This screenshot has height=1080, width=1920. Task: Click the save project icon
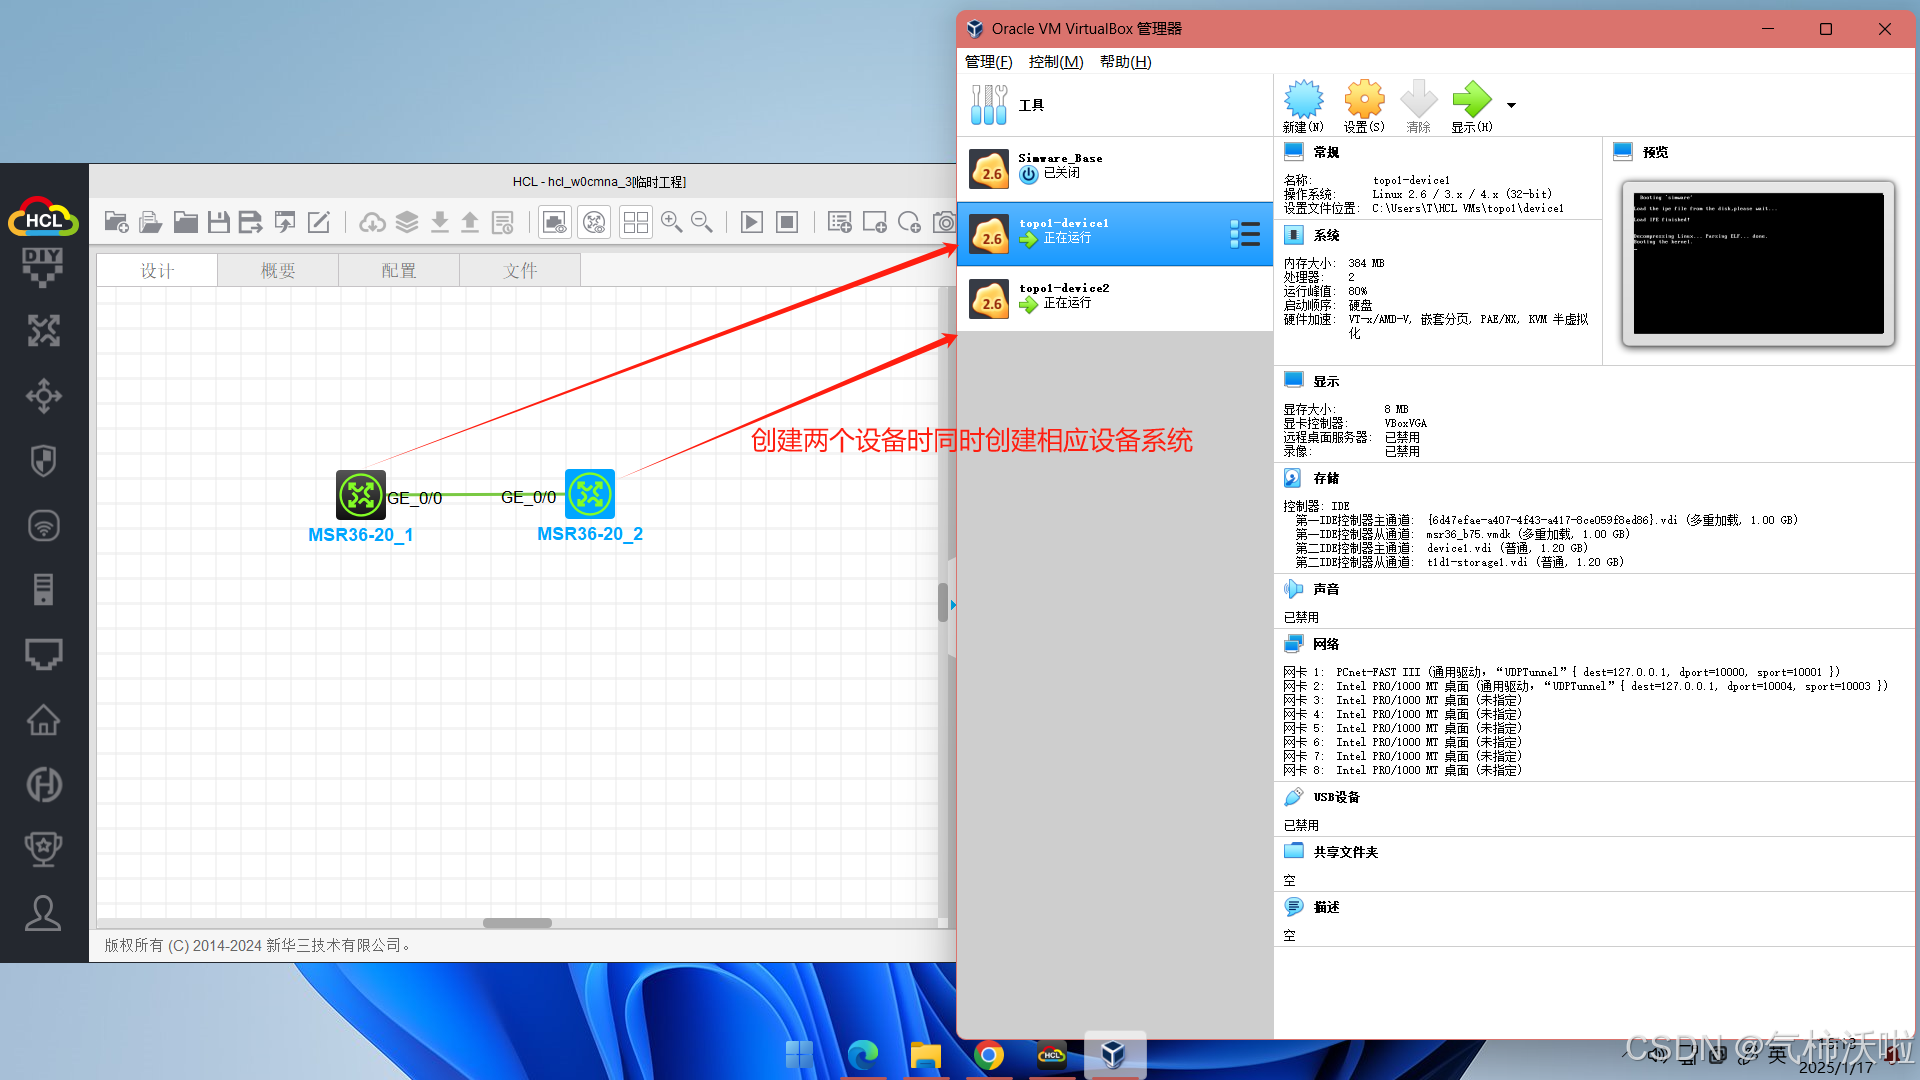(x=219, y=222)
